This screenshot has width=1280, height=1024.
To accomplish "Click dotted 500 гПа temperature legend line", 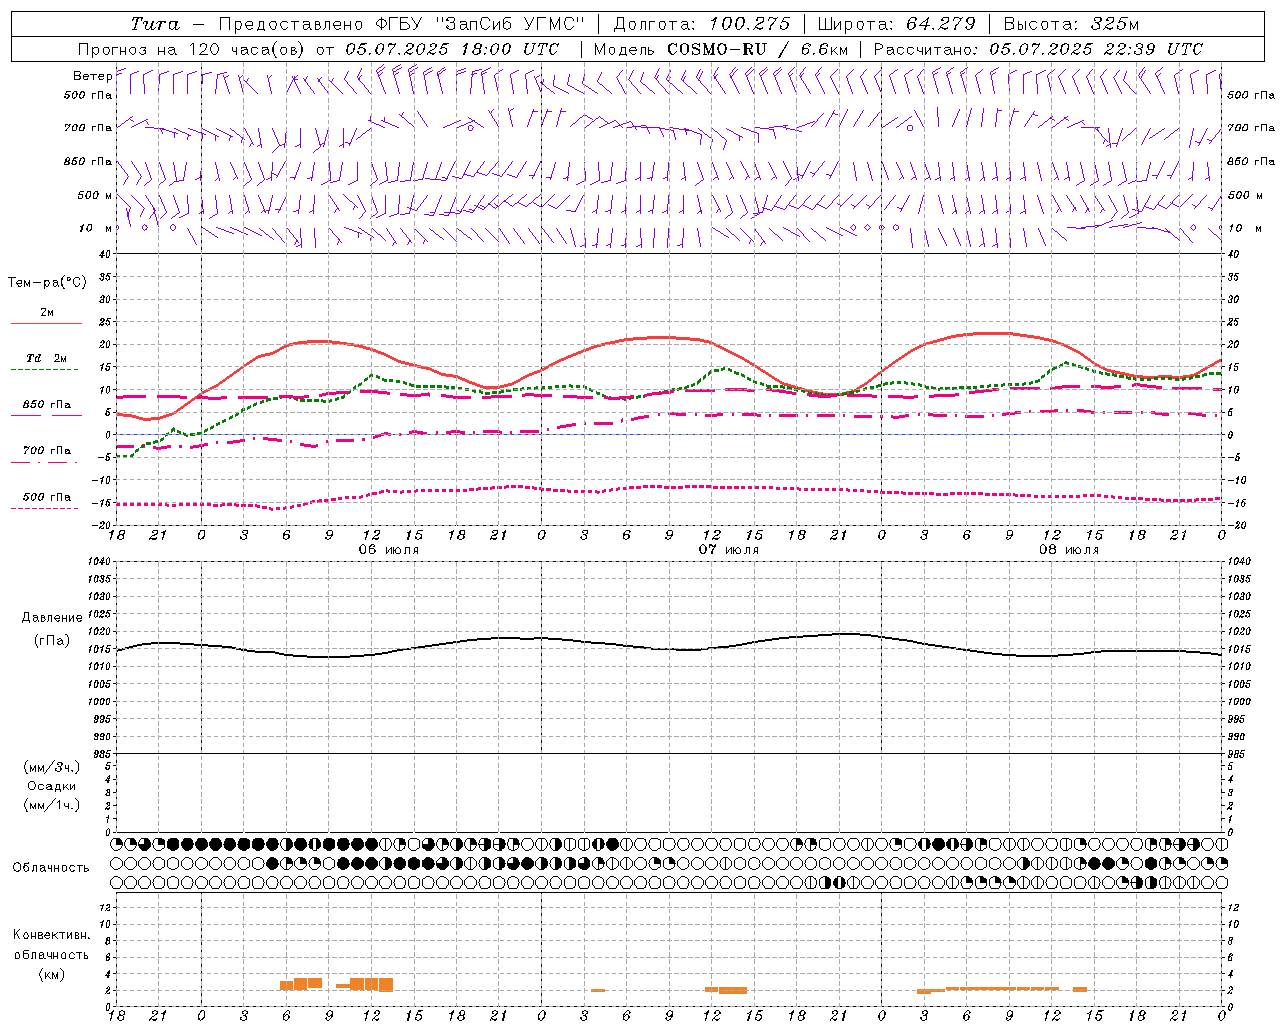I will tap(45, 508).
